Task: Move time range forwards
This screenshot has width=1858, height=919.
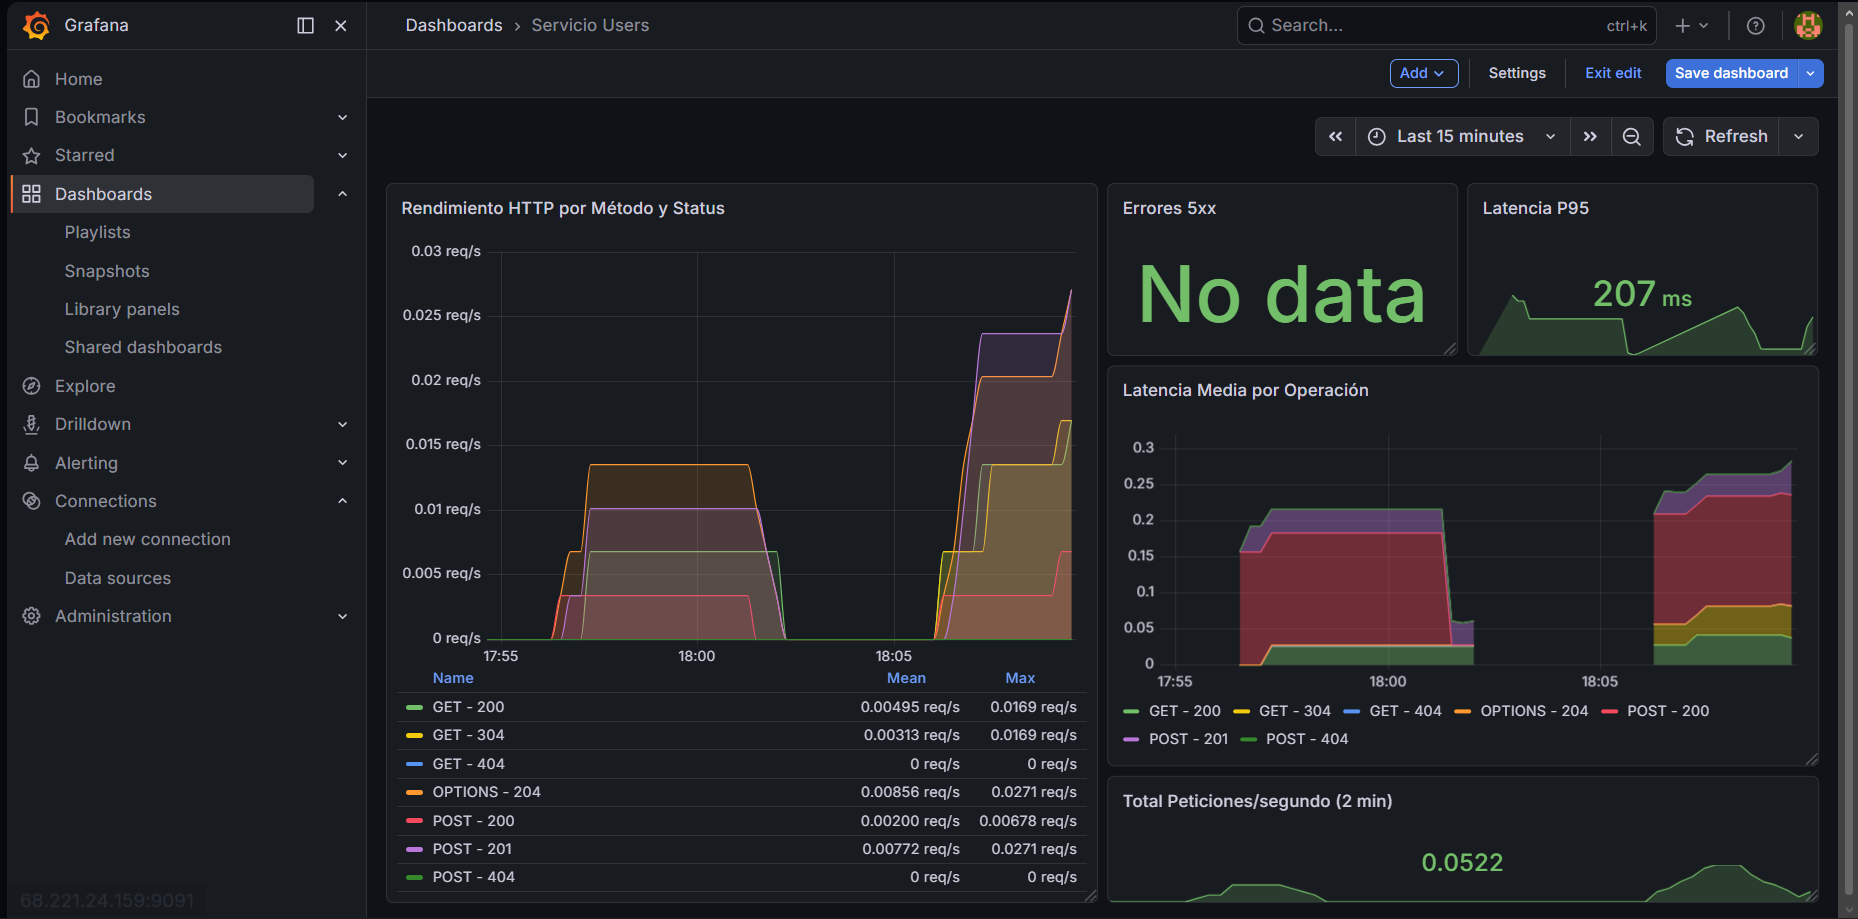Action: point(1590,137)
